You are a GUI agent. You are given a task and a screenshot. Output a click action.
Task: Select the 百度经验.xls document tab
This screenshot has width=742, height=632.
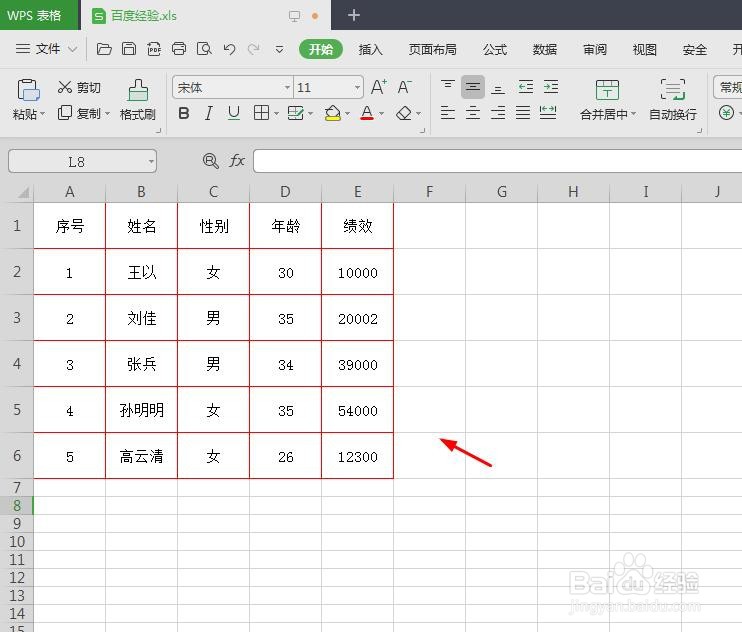pos(206,15)
